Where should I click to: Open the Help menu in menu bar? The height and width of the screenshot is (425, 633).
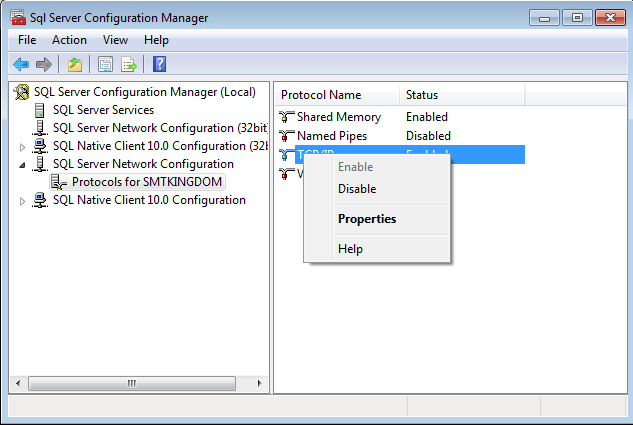pos(156,40)
